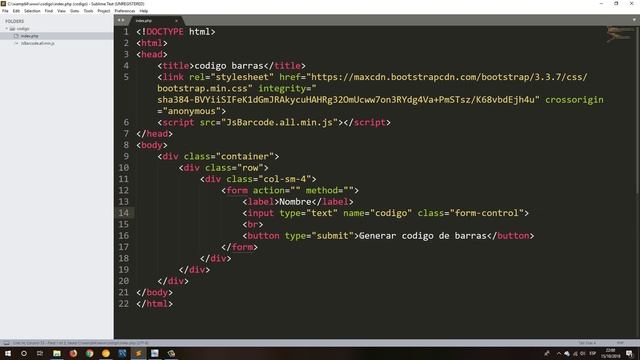This screenshot has width=640, height=360.
Task: Open Task View from the taskbar
Action: click(40, 353)
